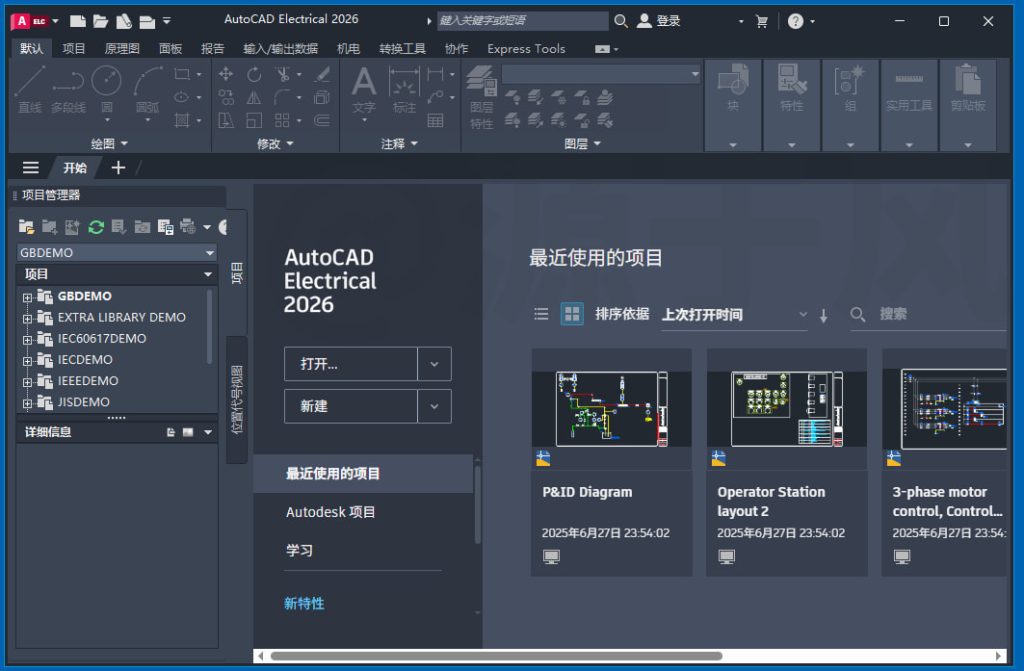Click the 新特性 (What's New) link

[304, 604]
